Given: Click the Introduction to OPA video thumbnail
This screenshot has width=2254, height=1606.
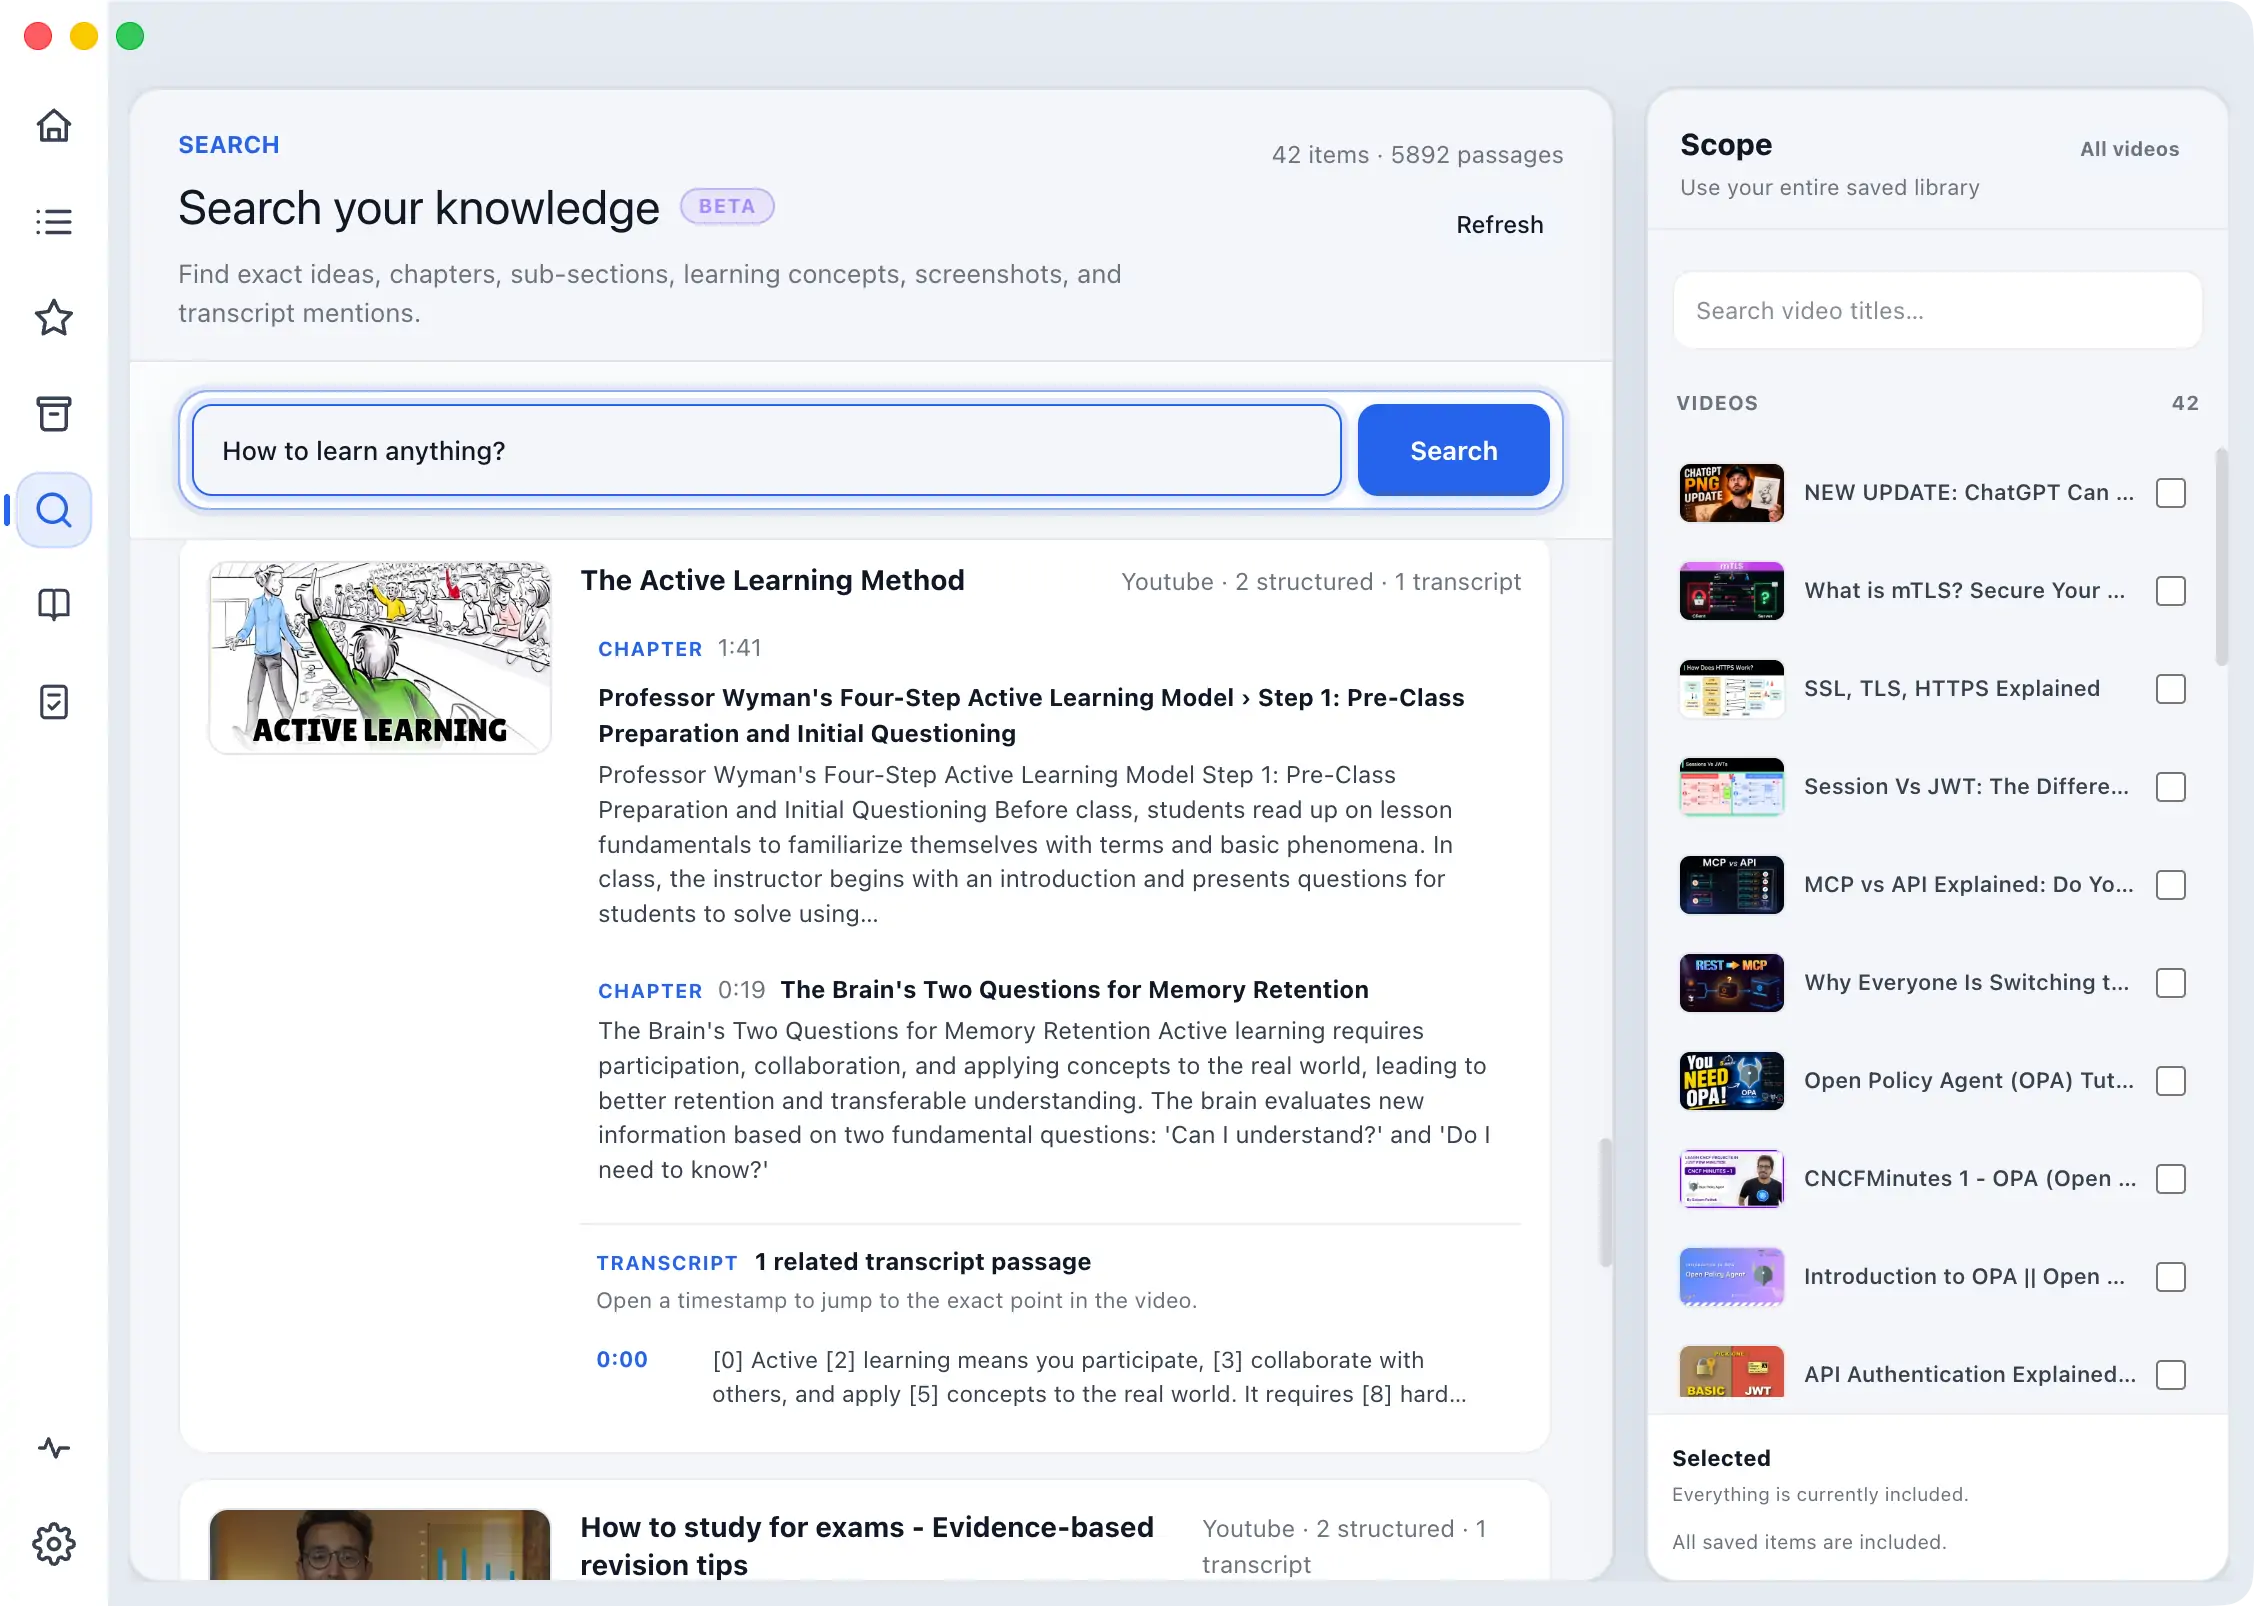Looking at the screenshot, I should click(x=1732, y=1277).
